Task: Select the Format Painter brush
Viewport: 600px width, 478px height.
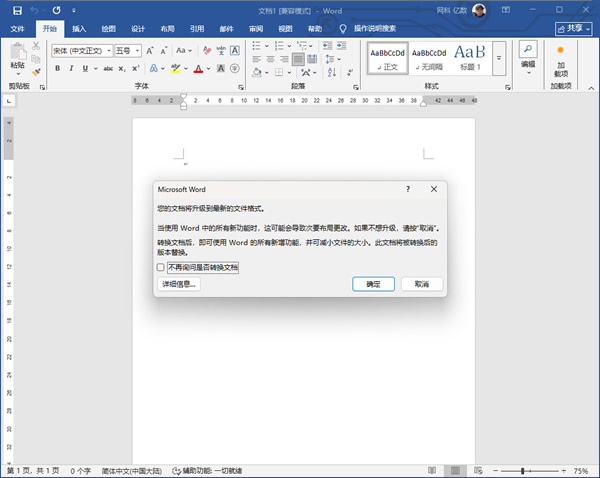Action: tap(36, 72)
